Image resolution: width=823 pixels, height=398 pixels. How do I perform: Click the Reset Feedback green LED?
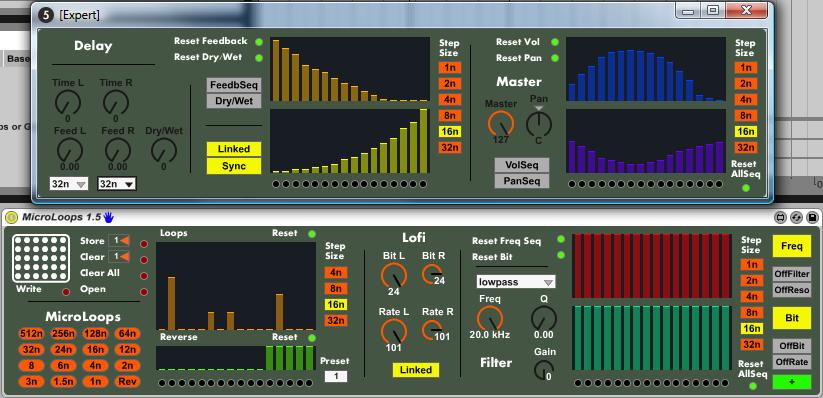pos(259,41)
